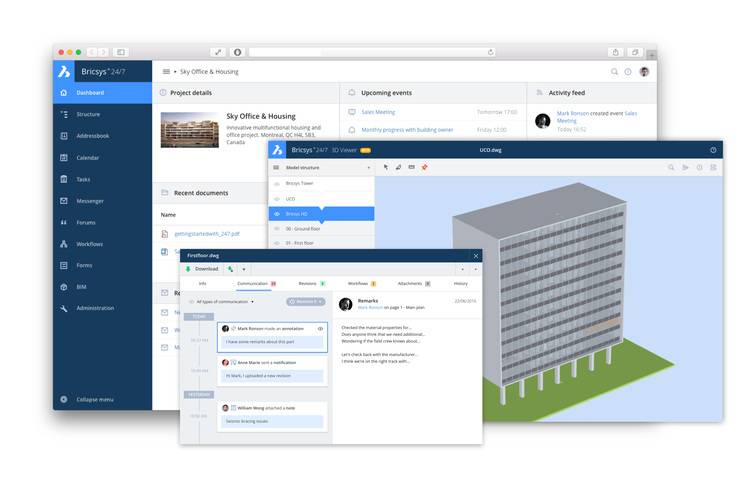The height and width of the screenshot is (477, 750).
Task: Open Messenger in the left menu
Action: click(x=91, y=201)
